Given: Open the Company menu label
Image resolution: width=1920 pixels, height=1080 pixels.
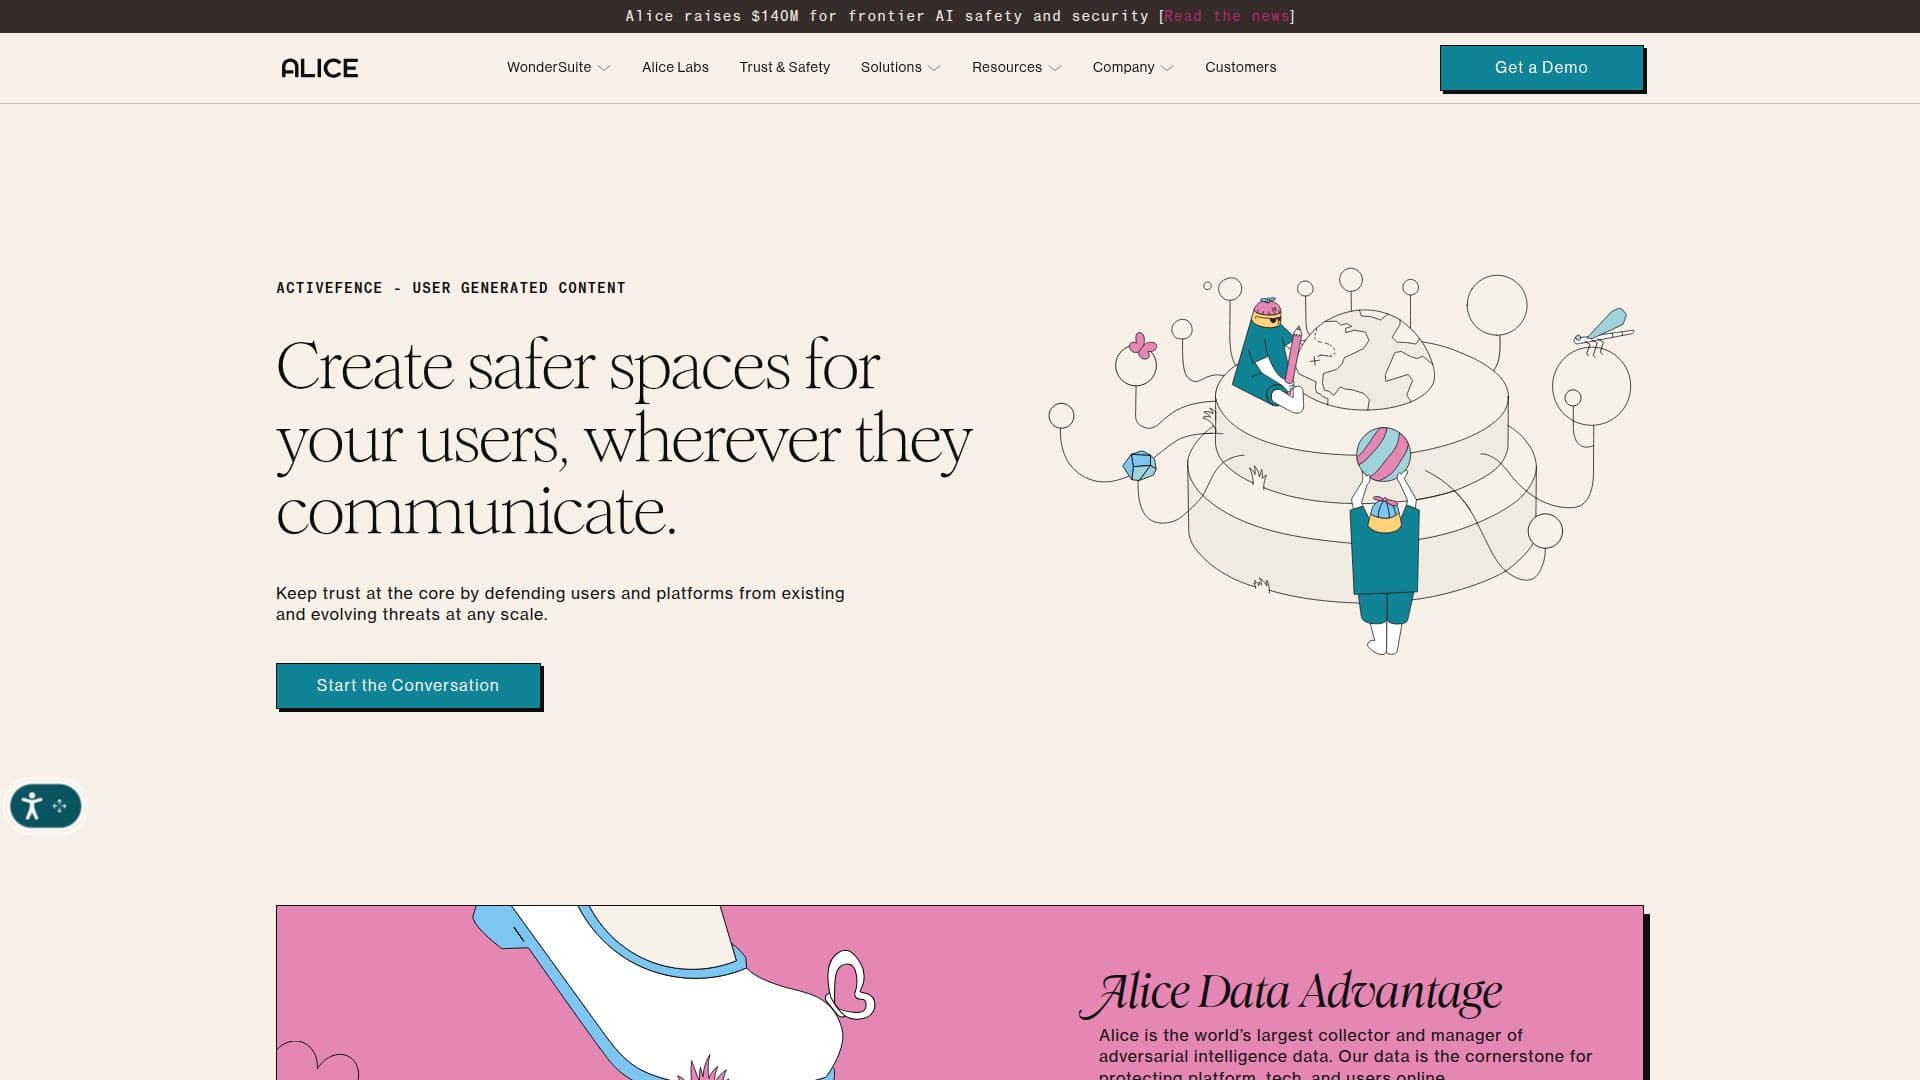Looking at the screenshot, I should click(x=1123, y=67).
